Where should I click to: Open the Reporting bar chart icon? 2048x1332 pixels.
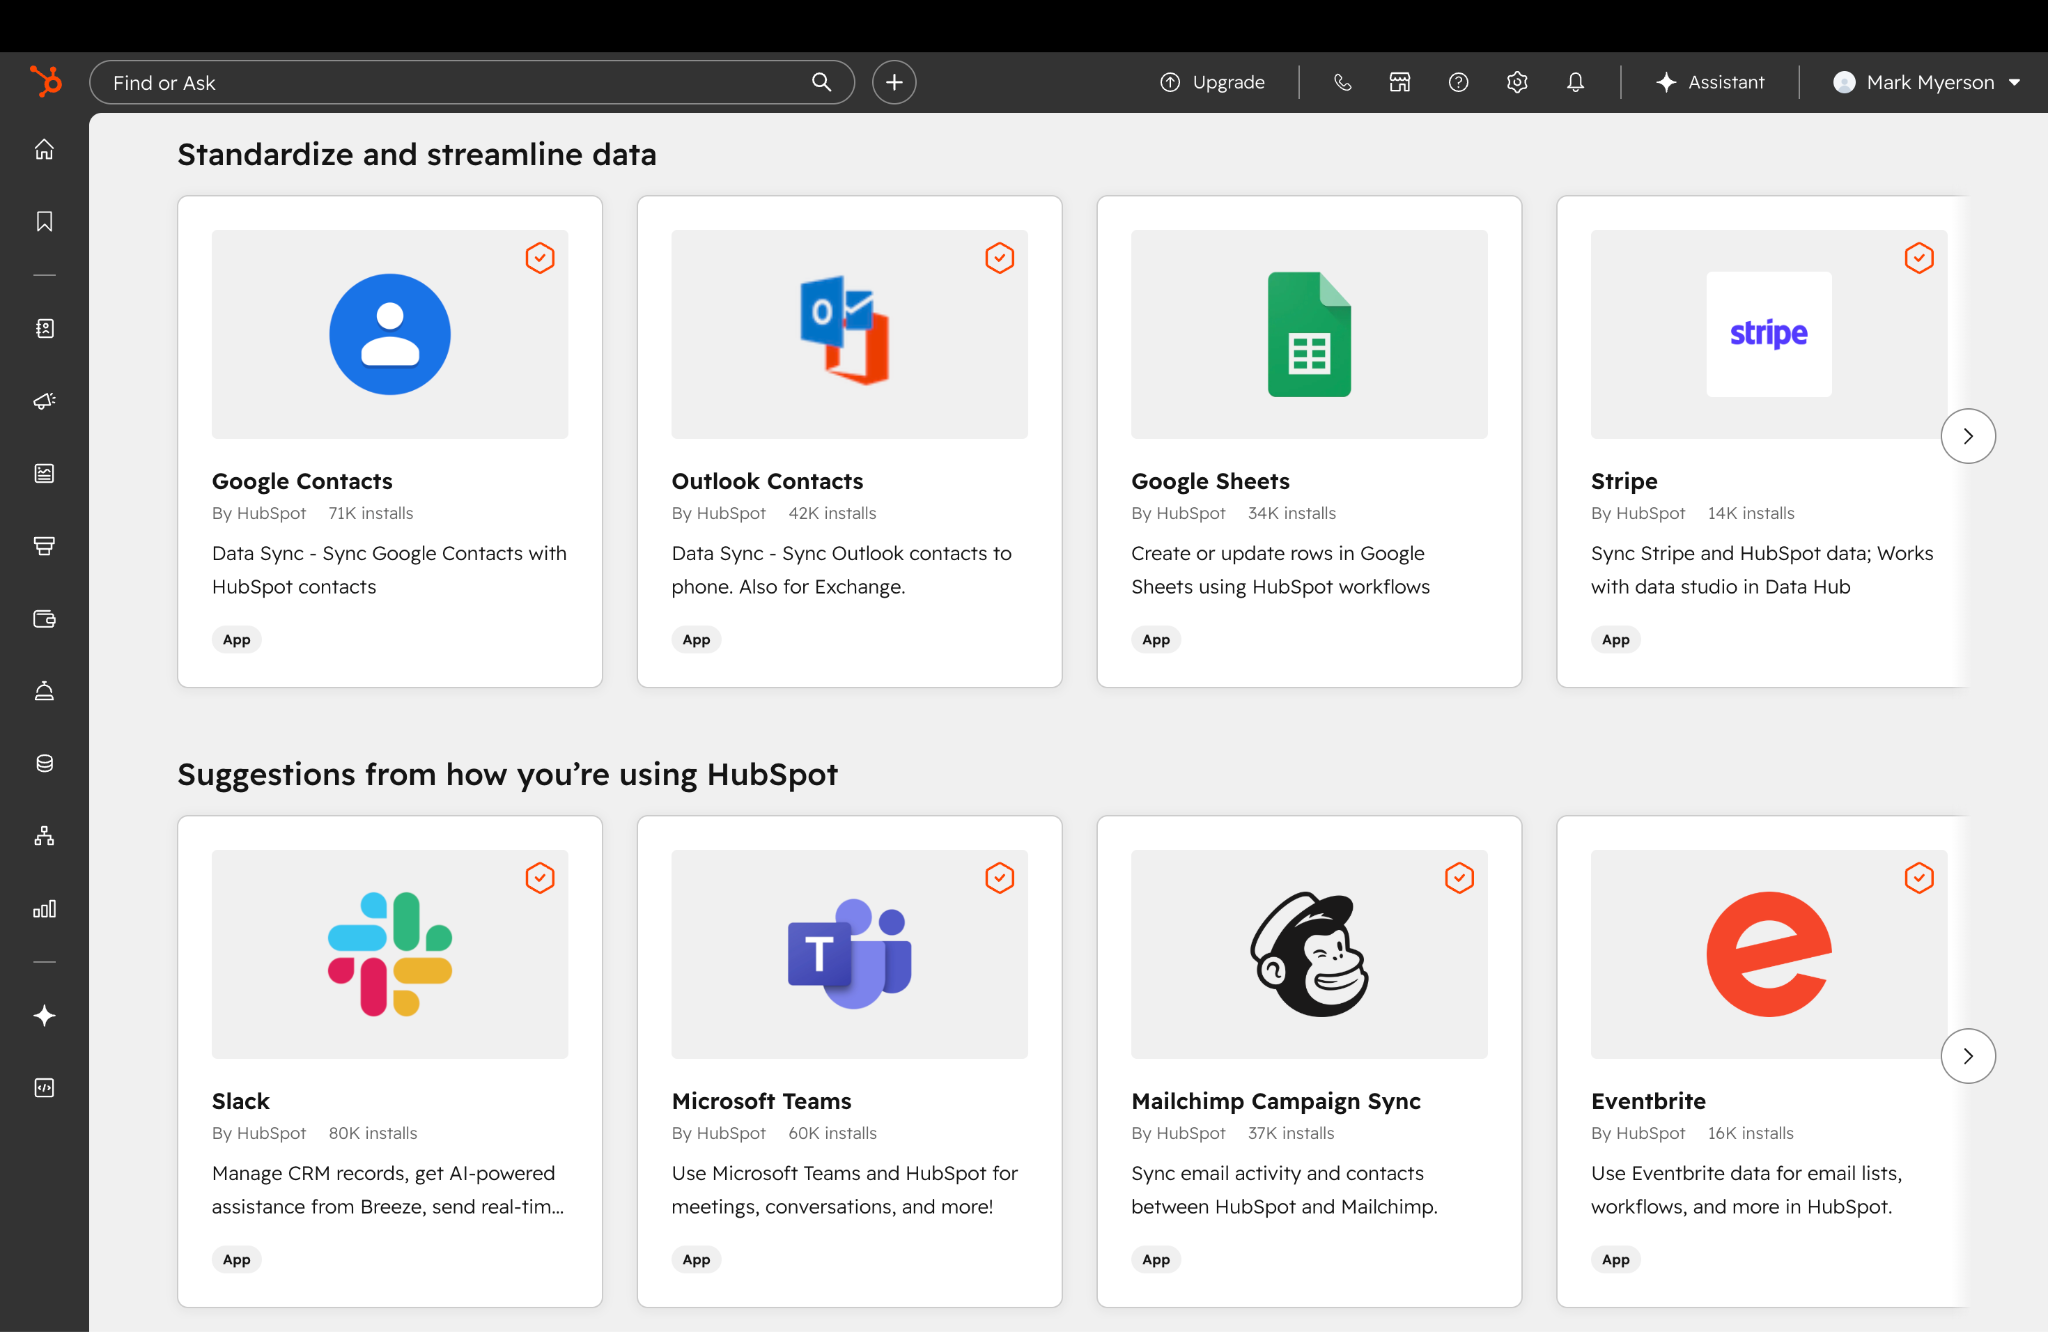click(x=44, y=909)
